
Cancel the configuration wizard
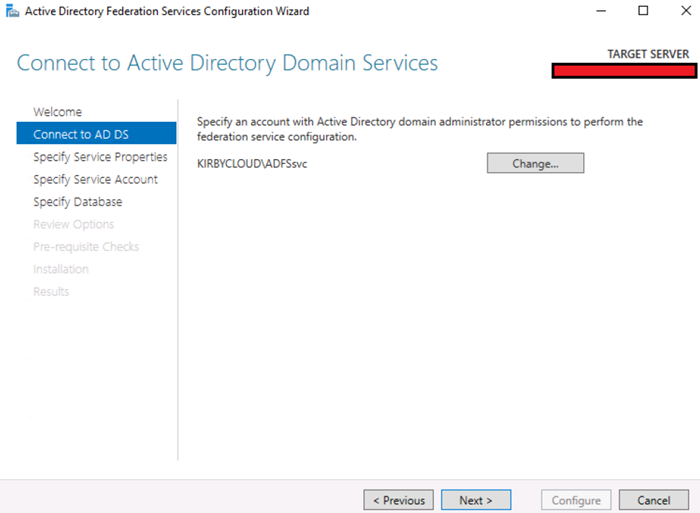tap(654, 500)
